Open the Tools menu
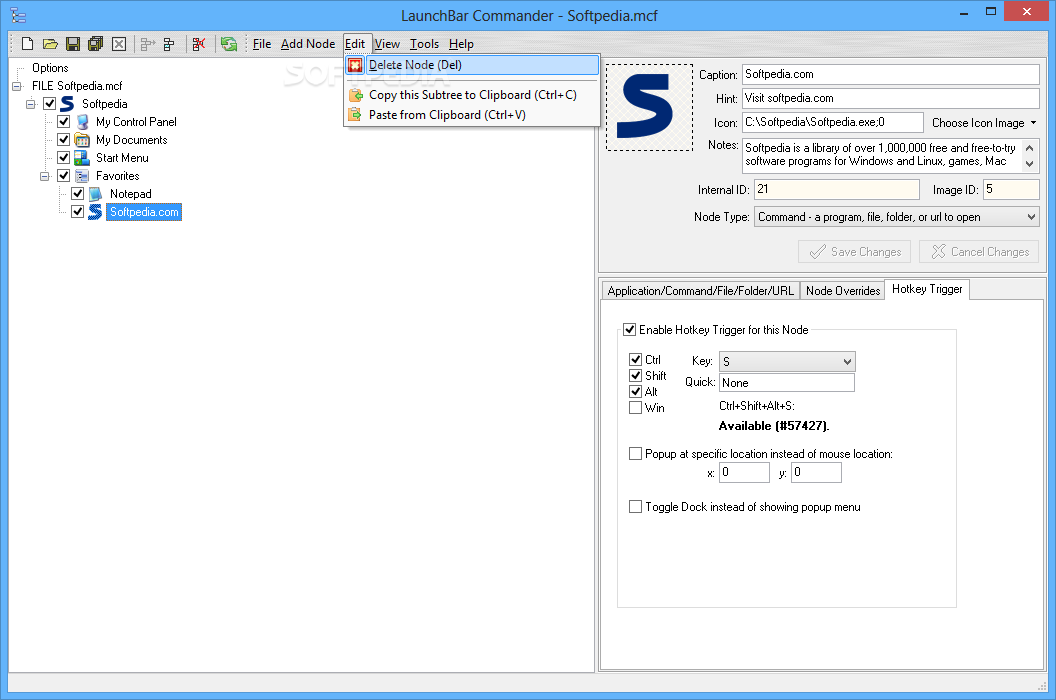 click(x=424, y=44)
